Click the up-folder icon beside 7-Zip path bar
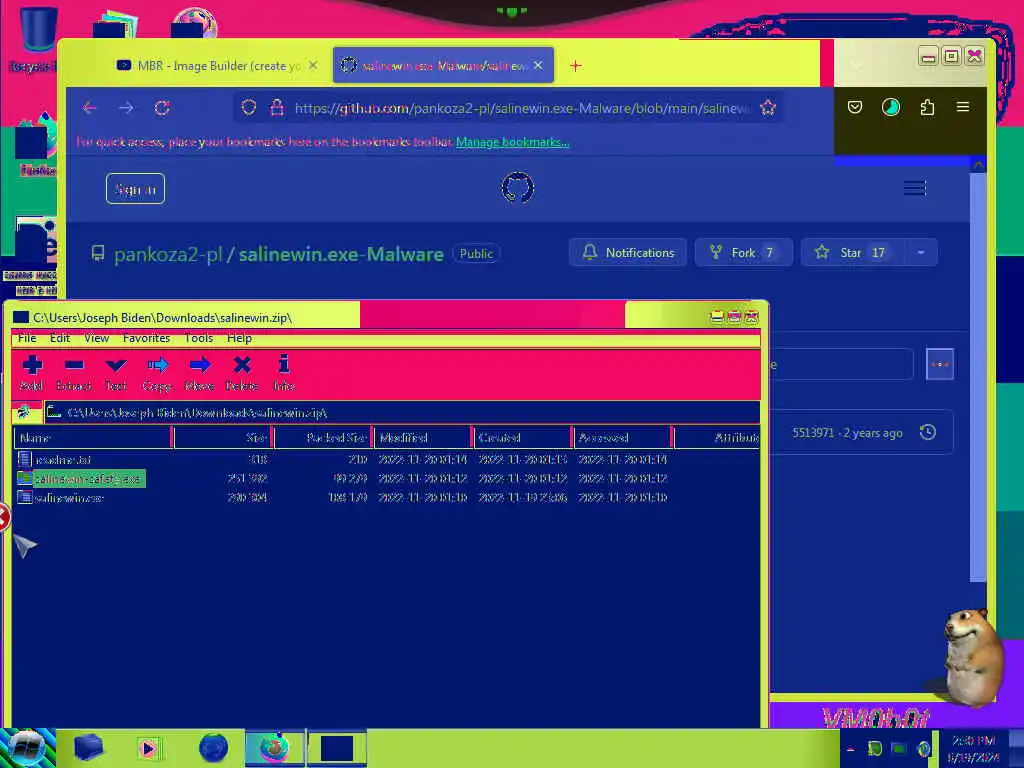 pyautogui.click(x=25, y=412)
